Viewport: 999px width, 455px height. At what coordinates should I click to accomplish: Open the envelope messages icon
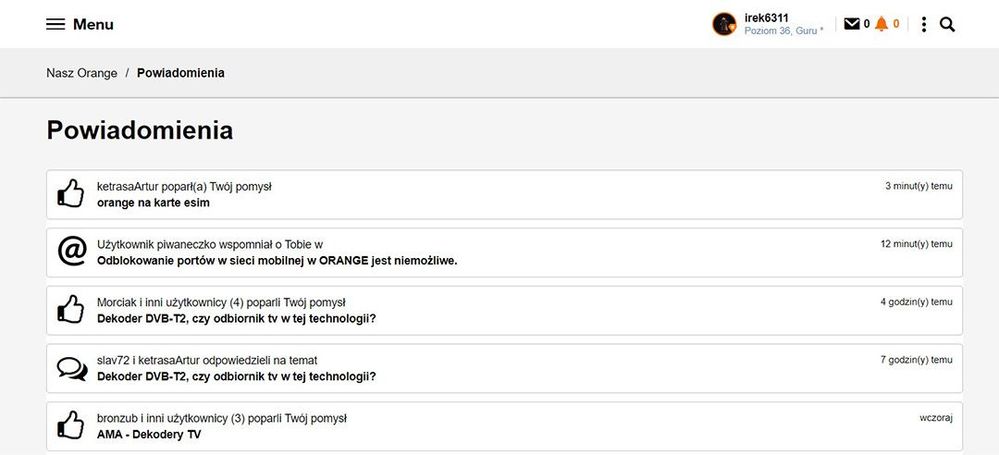pyautogui.click(x=851, y=24)
